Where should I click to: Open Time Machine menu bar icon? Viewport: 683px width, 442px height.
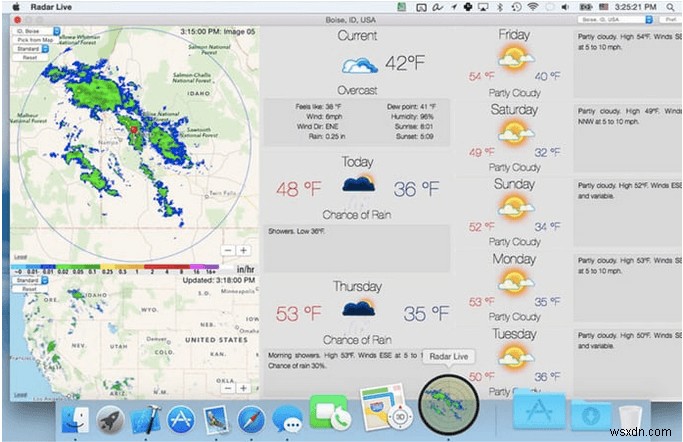(x=516, y=7)
